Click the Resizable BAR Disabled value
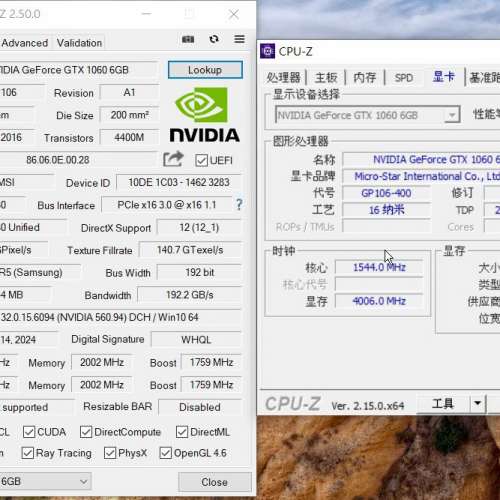Viewport: 500px width, 500px height. point(200,407)
